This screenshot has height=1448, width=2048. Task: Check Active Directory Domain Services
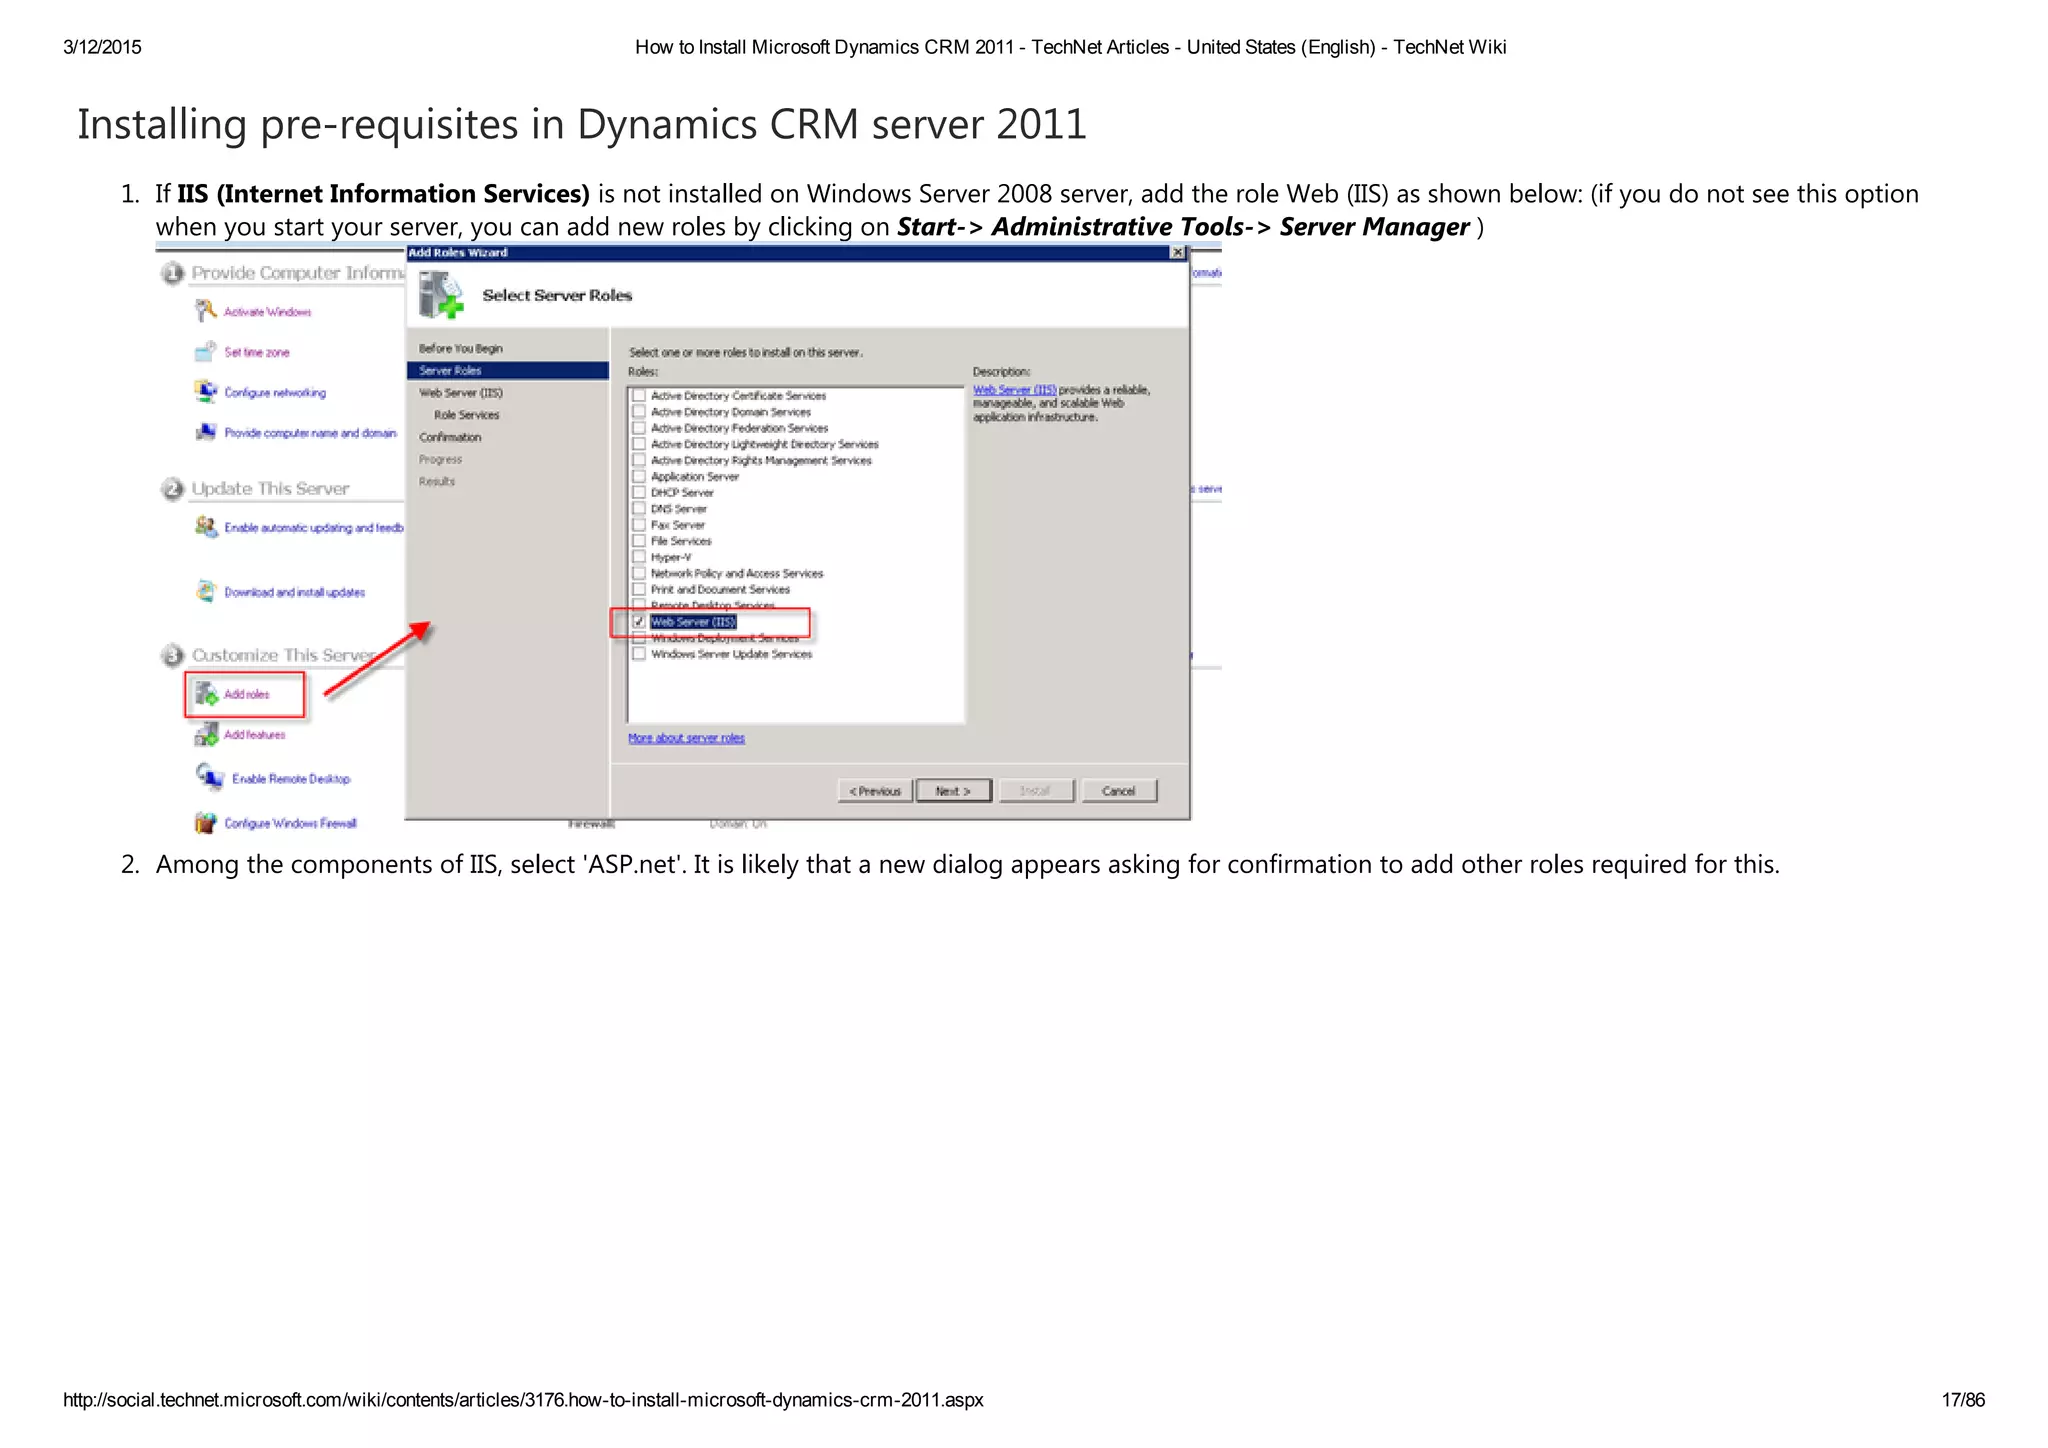(x=639, y=412)
